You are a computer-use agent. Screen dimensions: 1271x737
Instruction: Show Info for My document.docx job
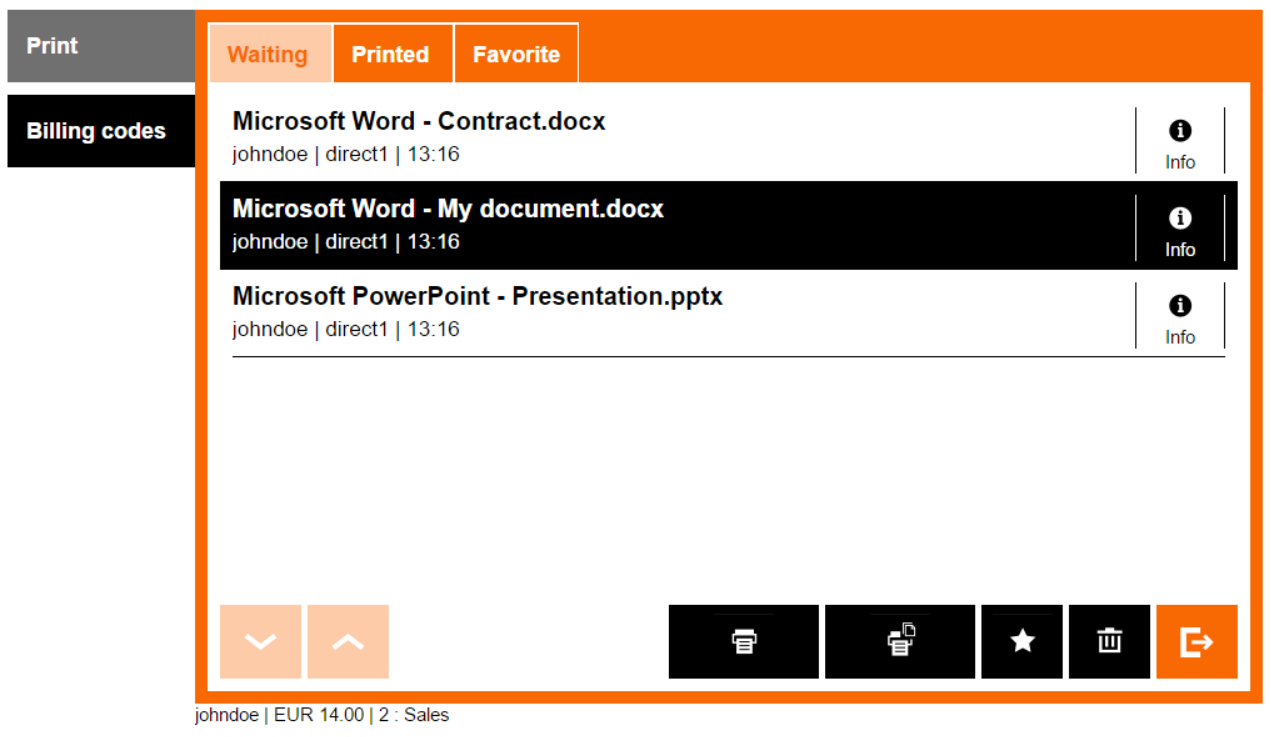1180,229
